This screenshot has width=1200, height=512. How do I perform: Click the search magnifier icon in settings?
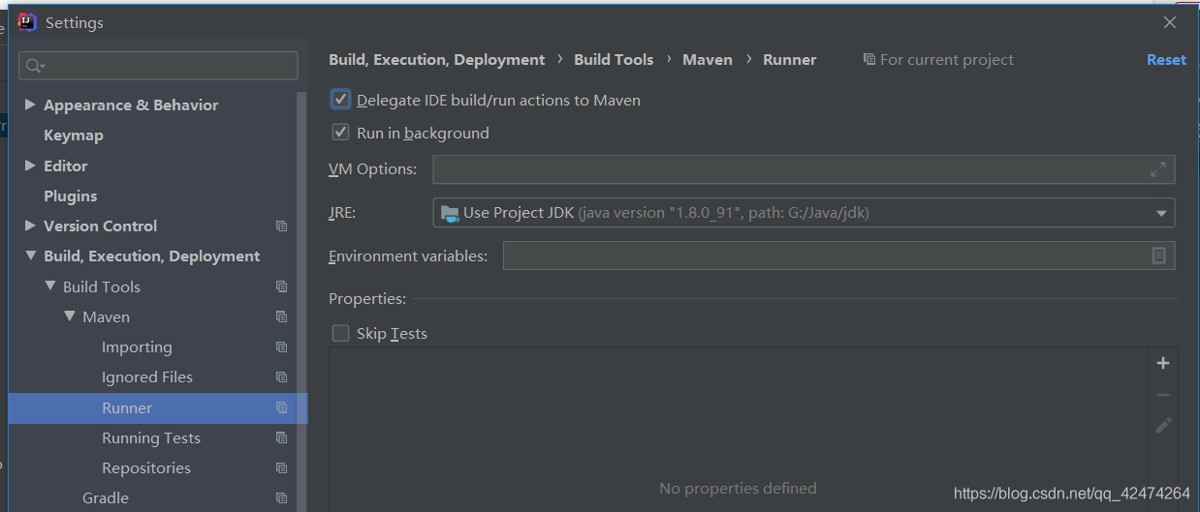click(x=34, y=66)
